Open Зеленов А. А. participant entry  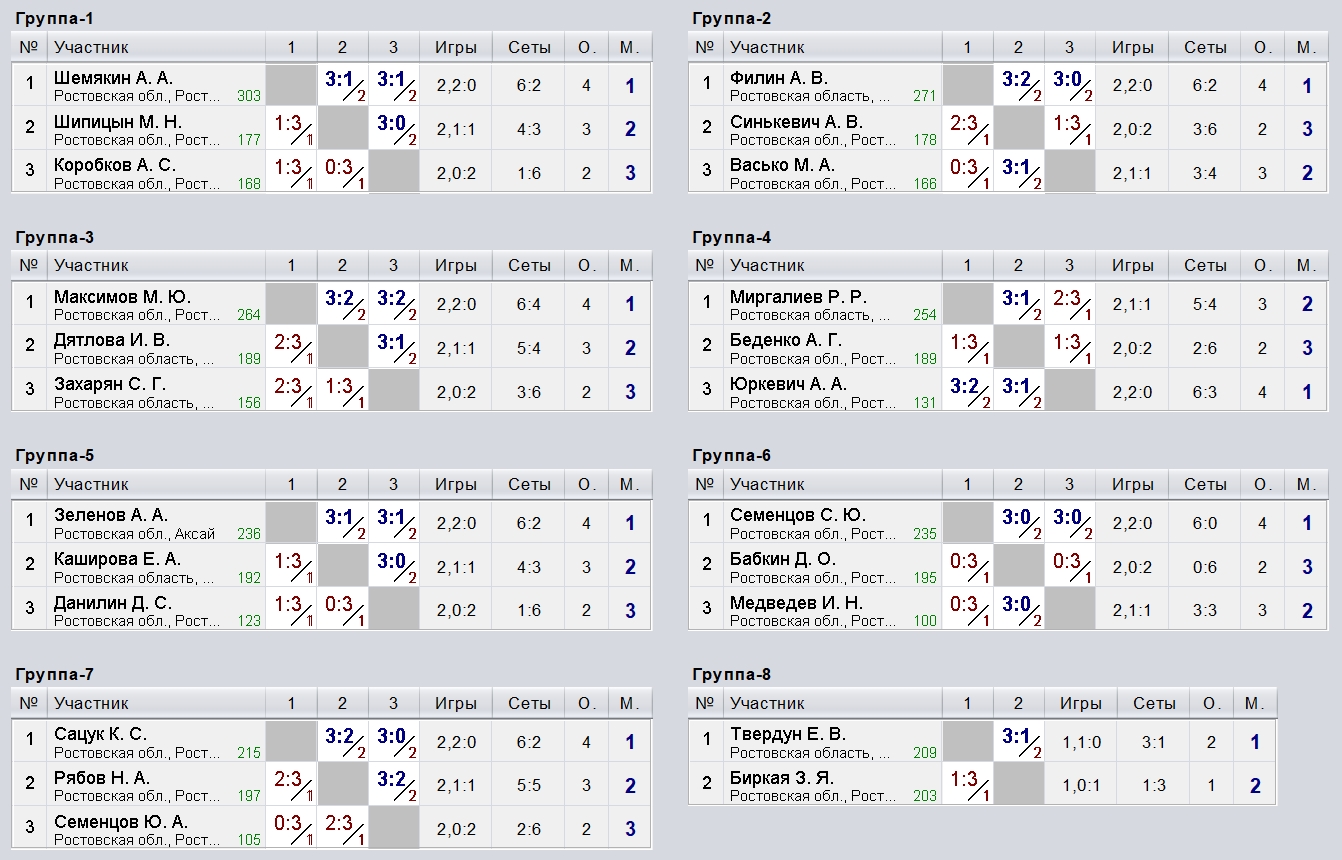point(111,514)
